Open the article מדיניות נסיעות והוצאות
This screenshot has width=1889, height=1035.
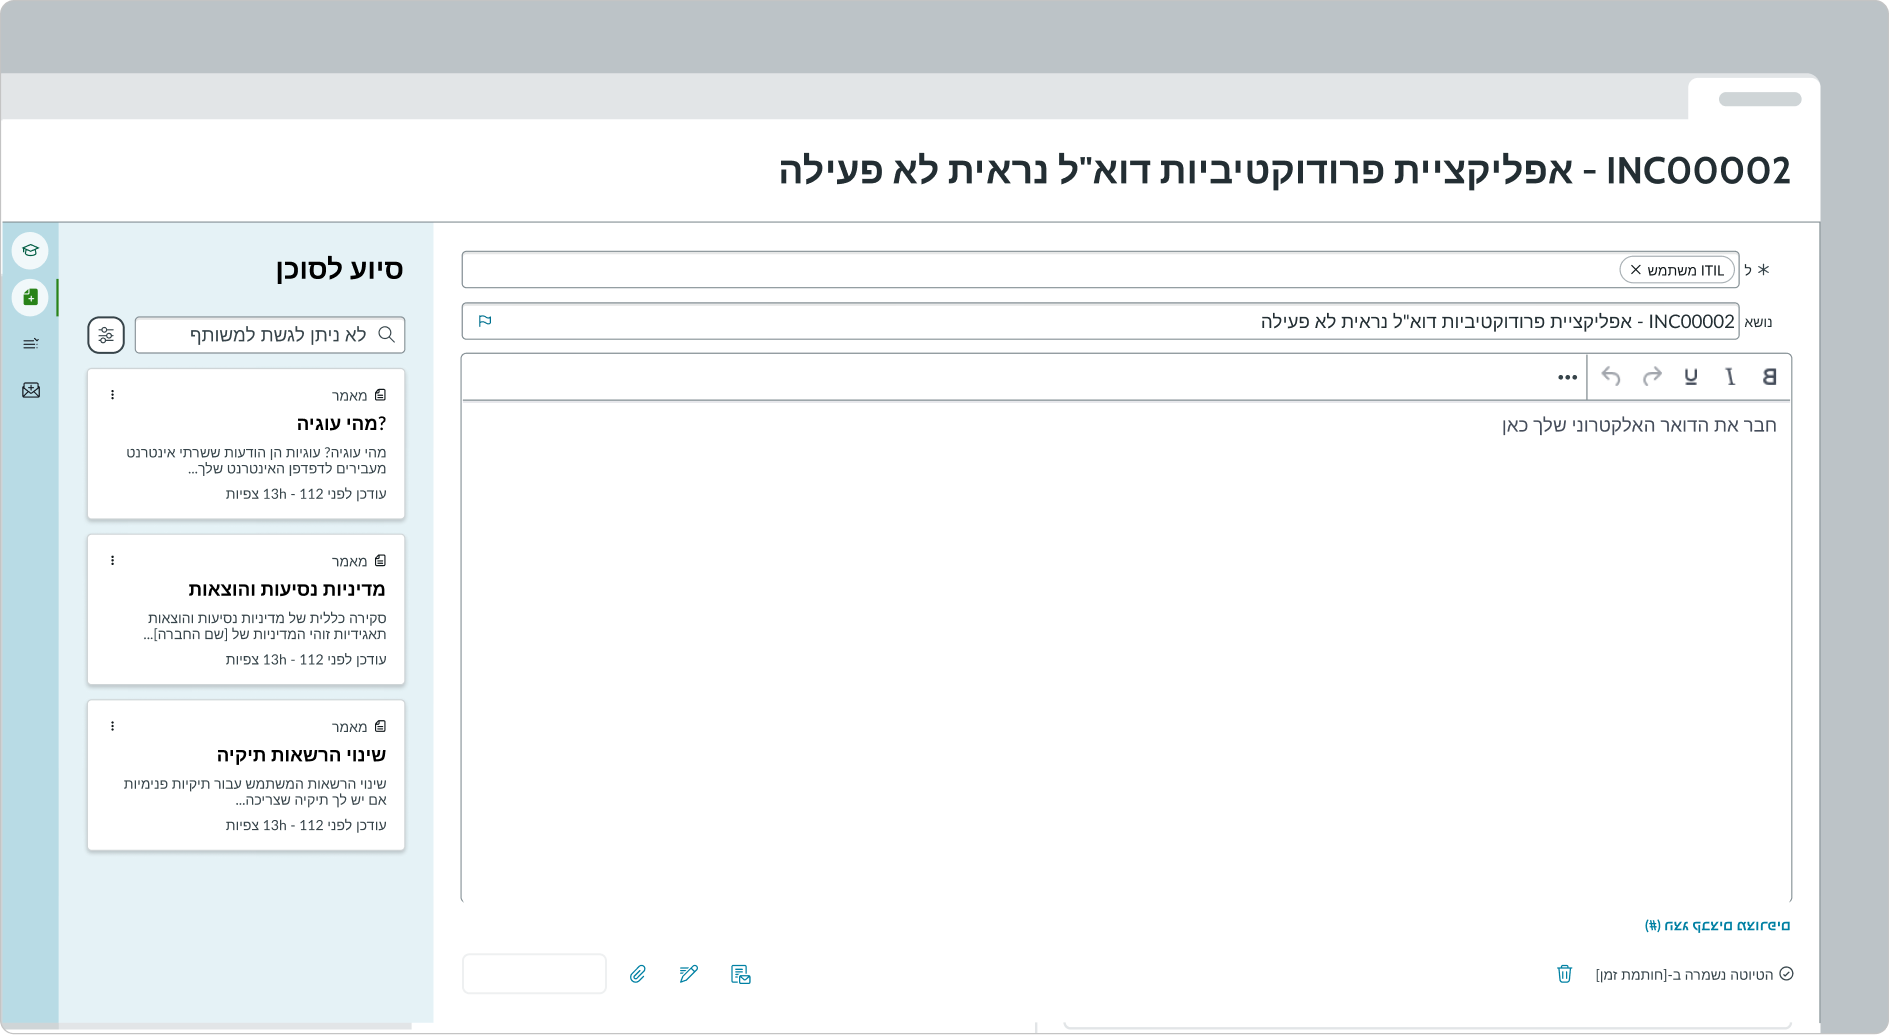point(287,589)
